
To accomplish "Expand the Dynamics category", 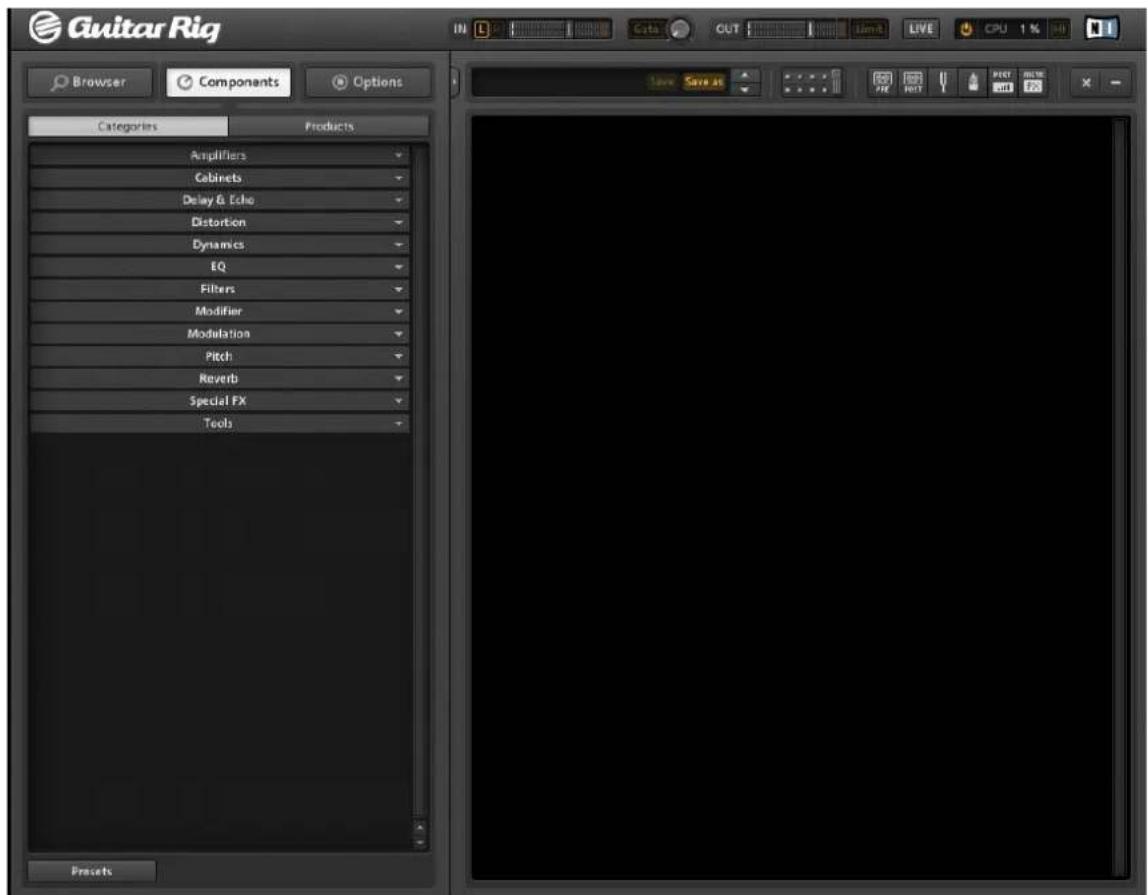I will pos(219,245).
